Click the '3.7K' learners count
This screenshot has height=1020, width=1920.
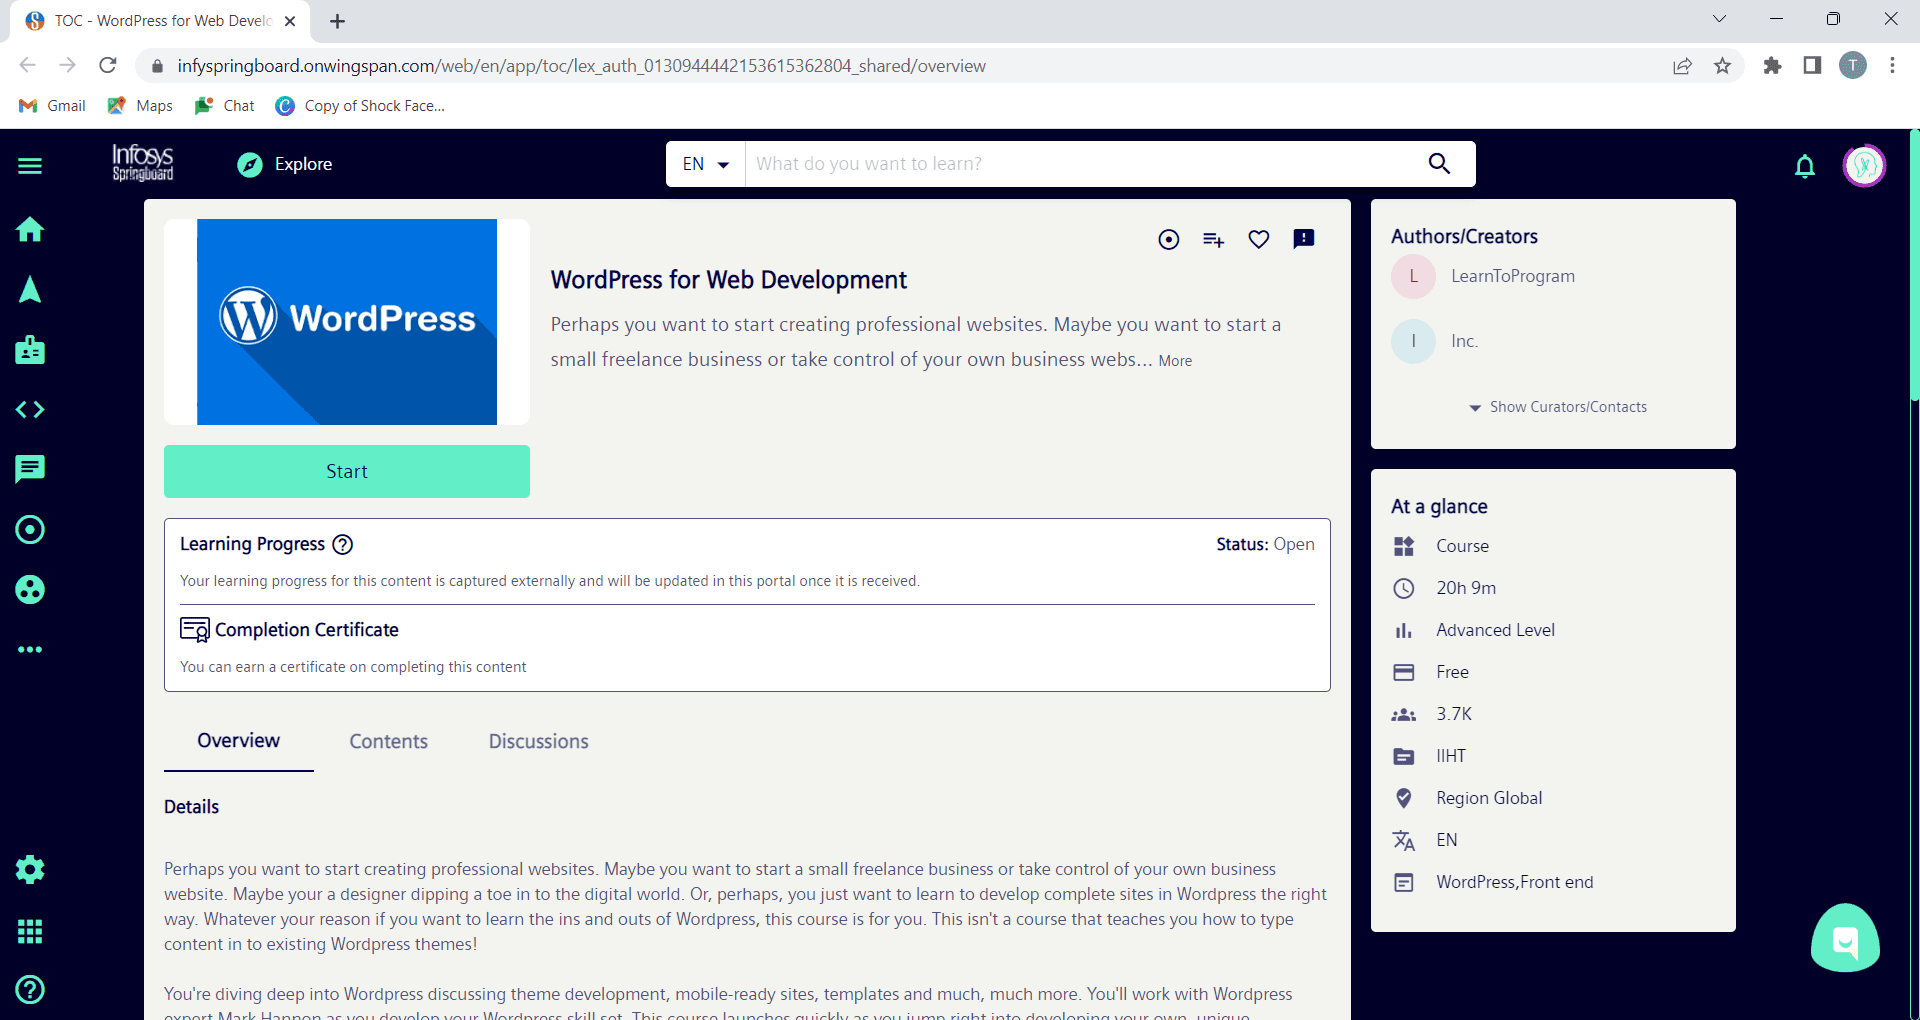tap(1454, 714)
